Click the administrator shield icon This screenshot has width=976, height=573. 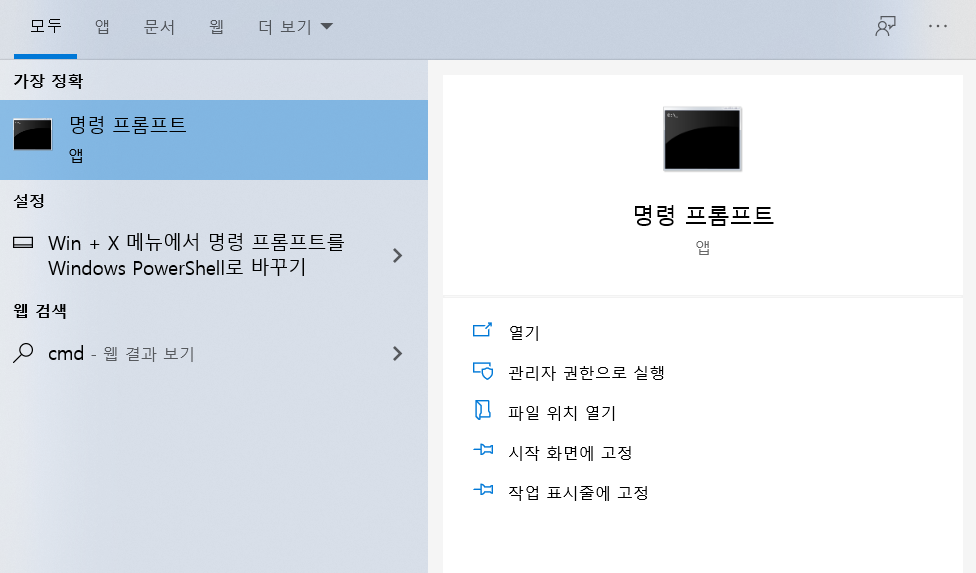483,371
